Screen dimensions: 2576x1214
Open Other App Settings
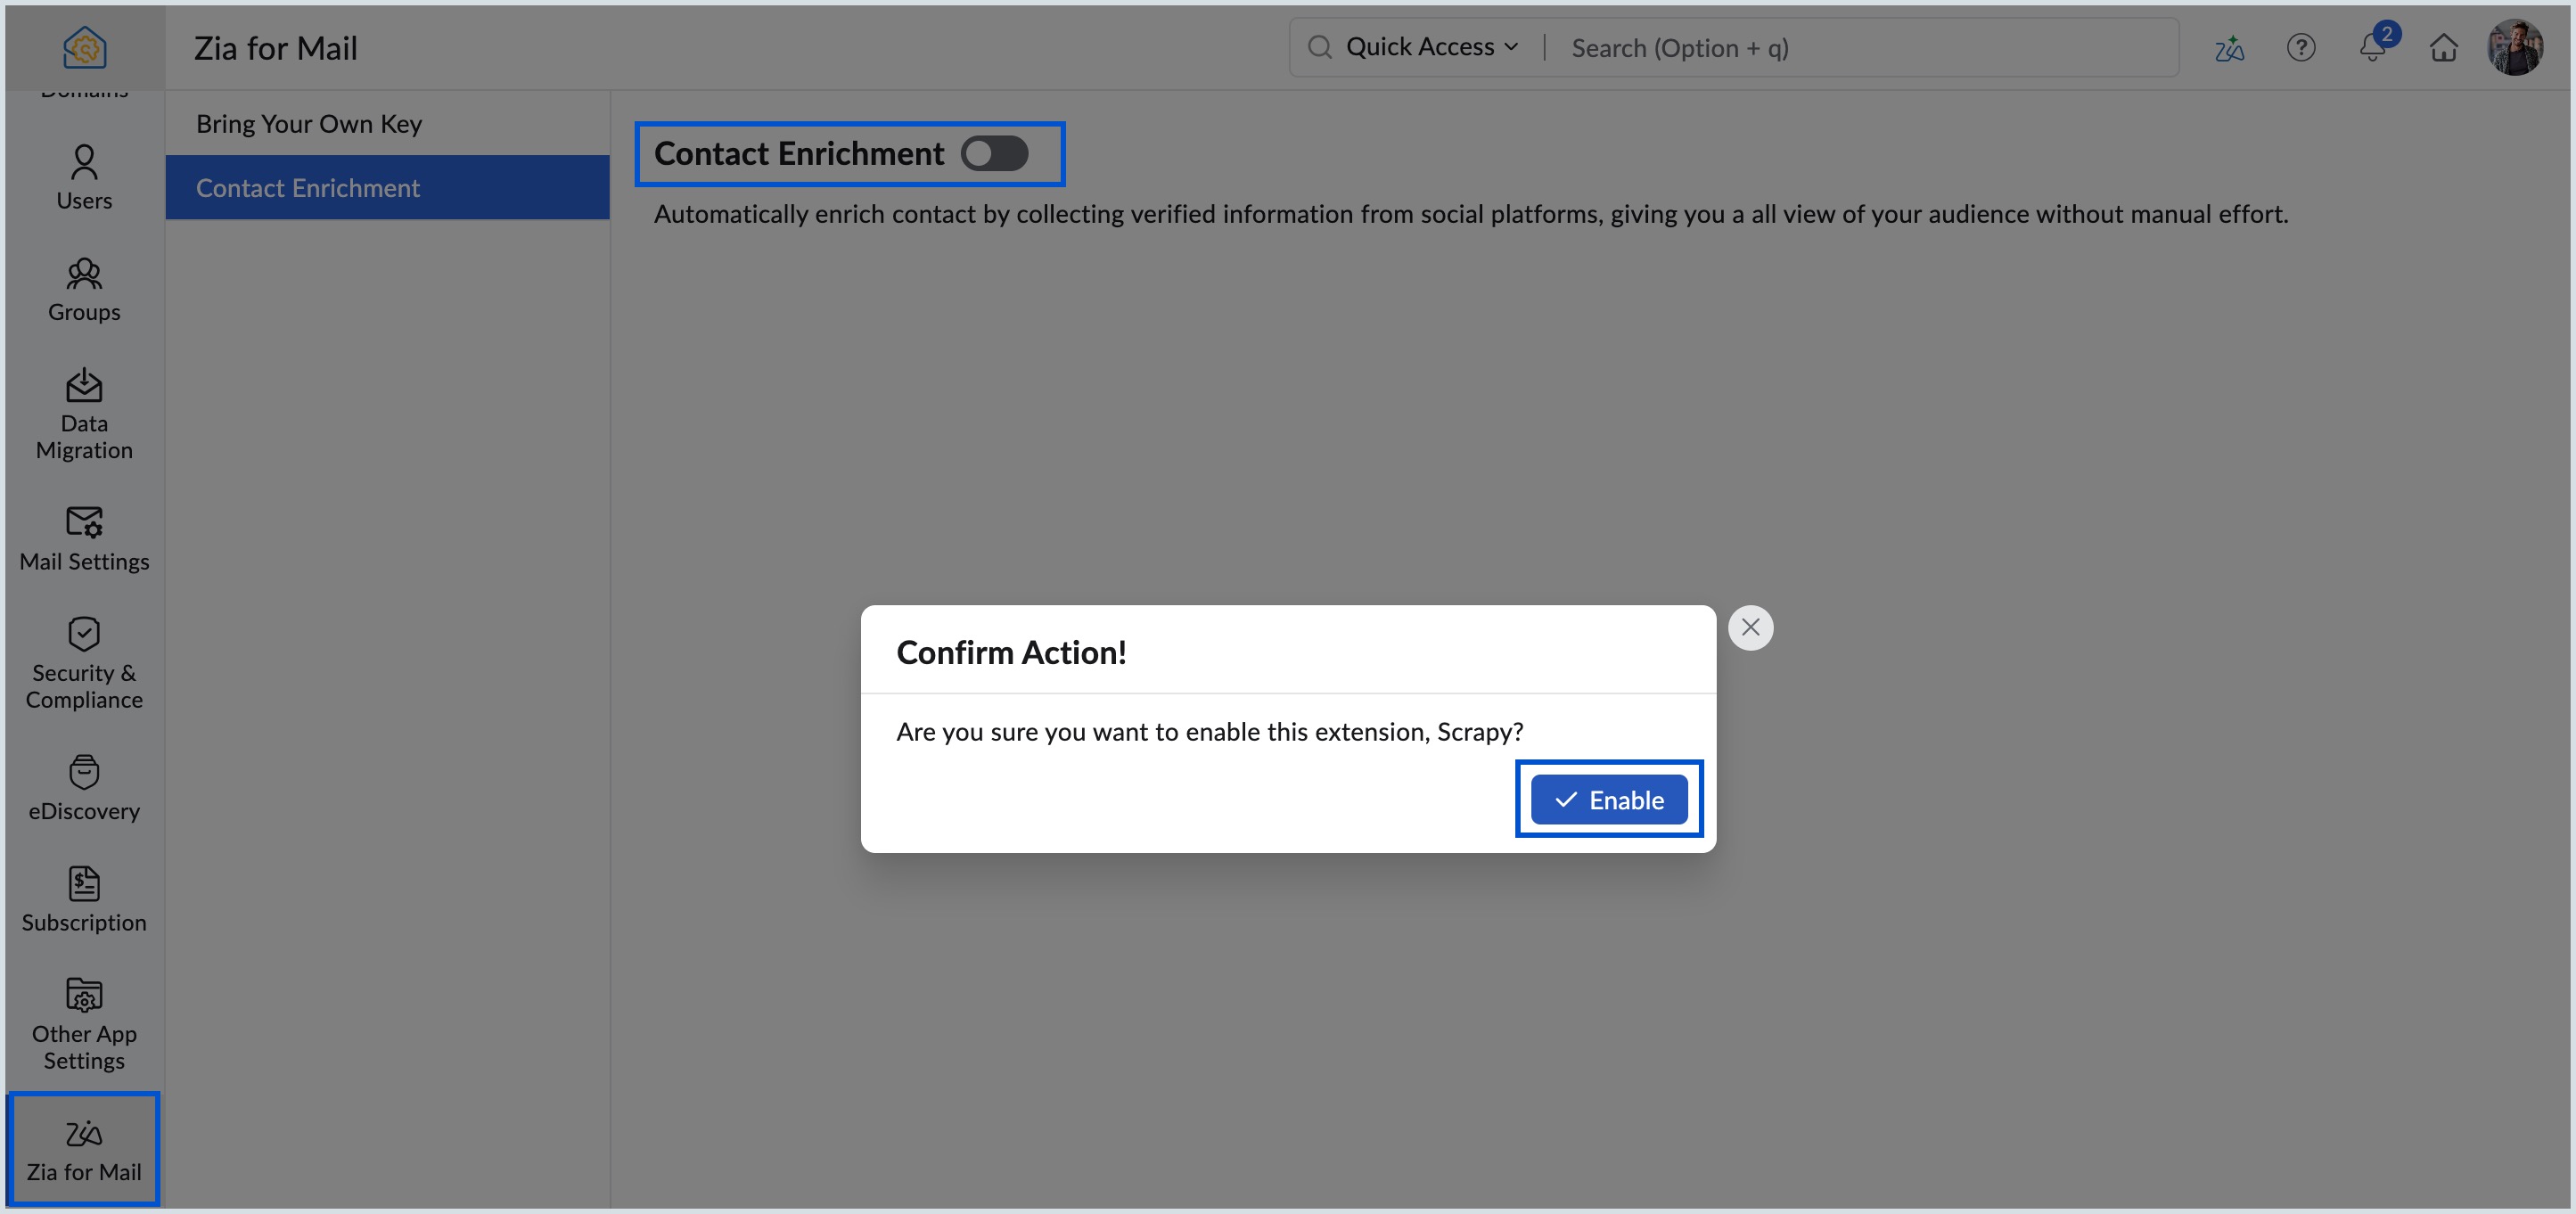tap(83, 1022)
